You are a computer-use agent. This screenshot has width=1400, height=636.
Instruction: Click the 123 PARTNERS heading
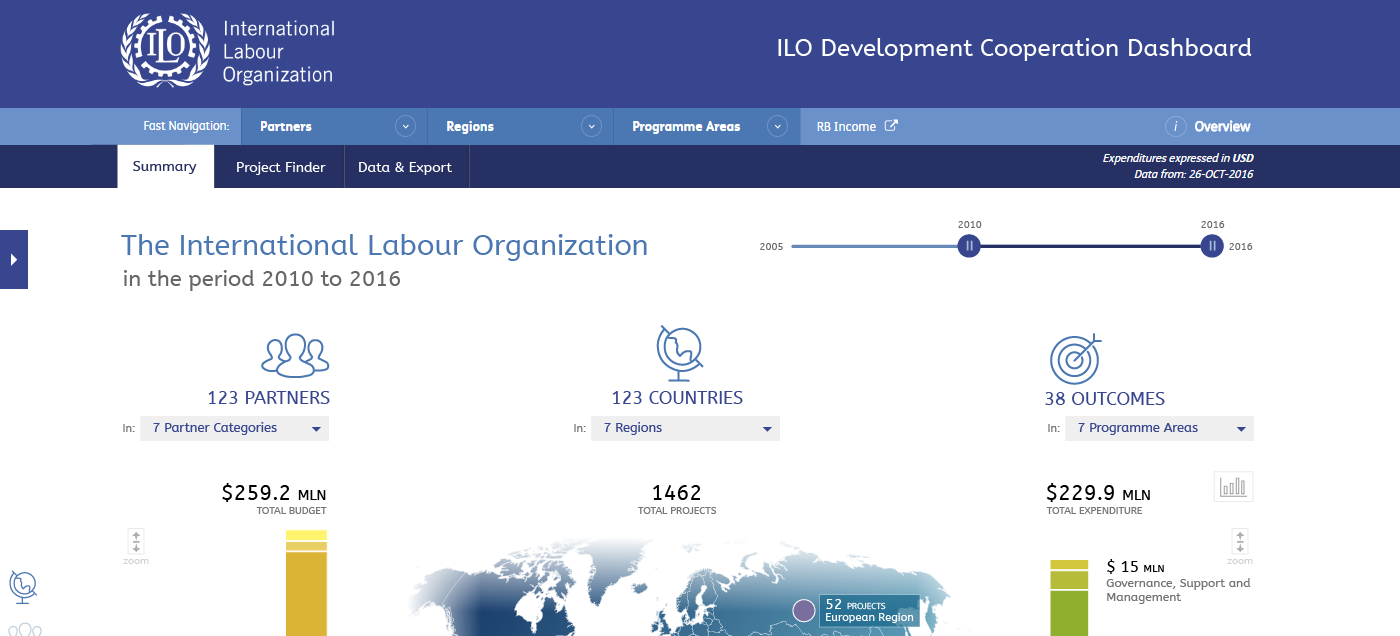tap(269, 398)
